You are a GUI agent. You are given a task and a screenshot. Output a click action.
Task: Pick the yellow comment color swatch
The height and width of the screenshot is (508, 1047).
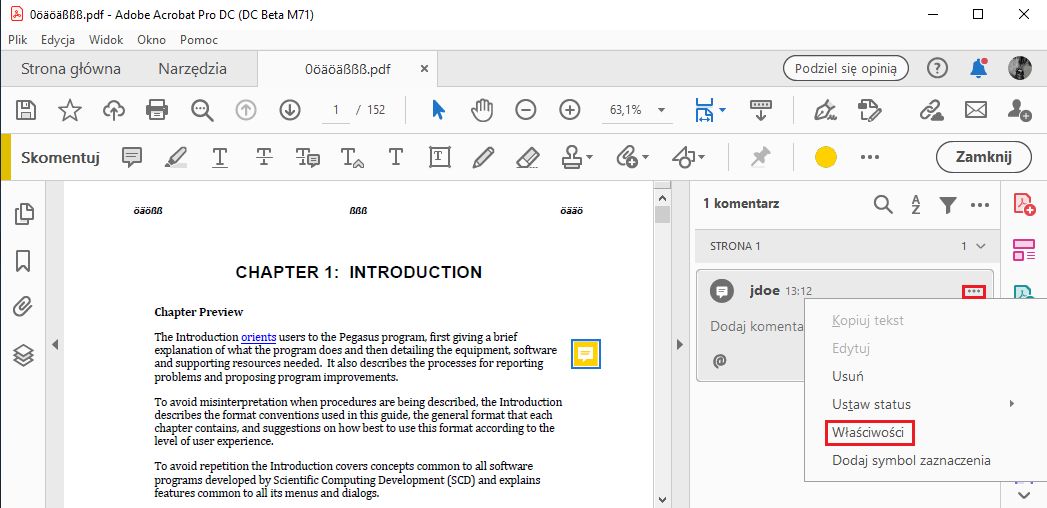click(x=826, y=158)
